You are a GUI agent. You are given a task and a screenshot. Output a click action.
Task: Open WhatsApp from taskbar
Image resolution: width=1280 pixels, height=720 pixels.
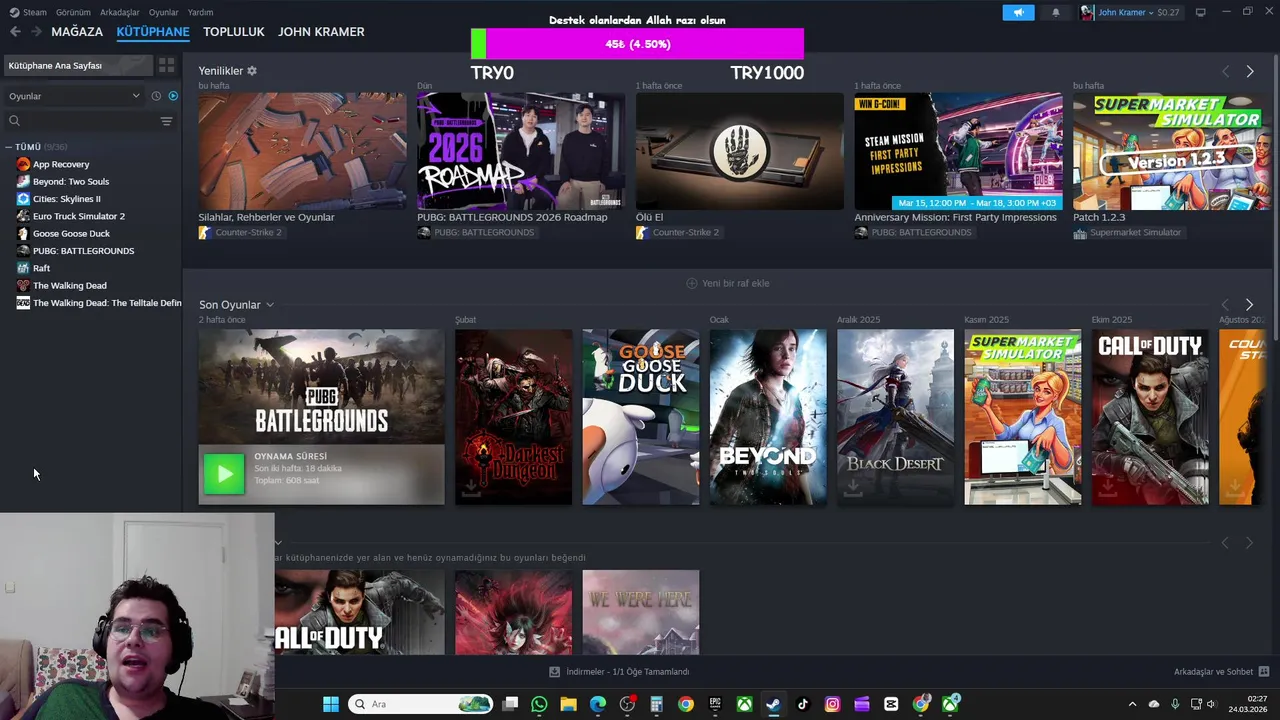click(x=539, y=704)
